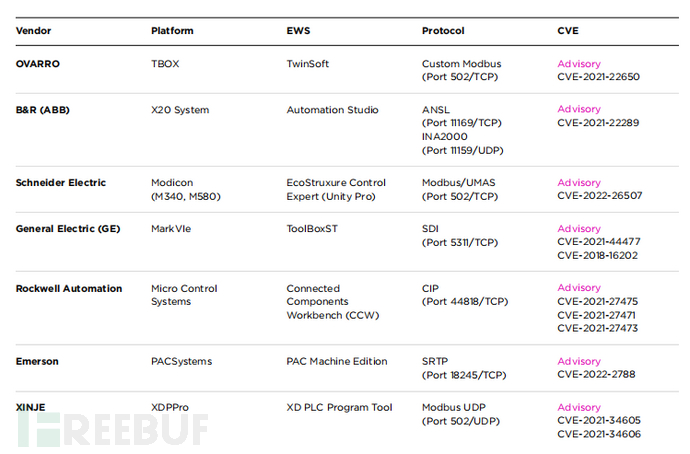Image resolution: width=690 pixels, height=454 pixels.
Task: Open the Advisory link for B&R (ABB)
Action: 579,109
